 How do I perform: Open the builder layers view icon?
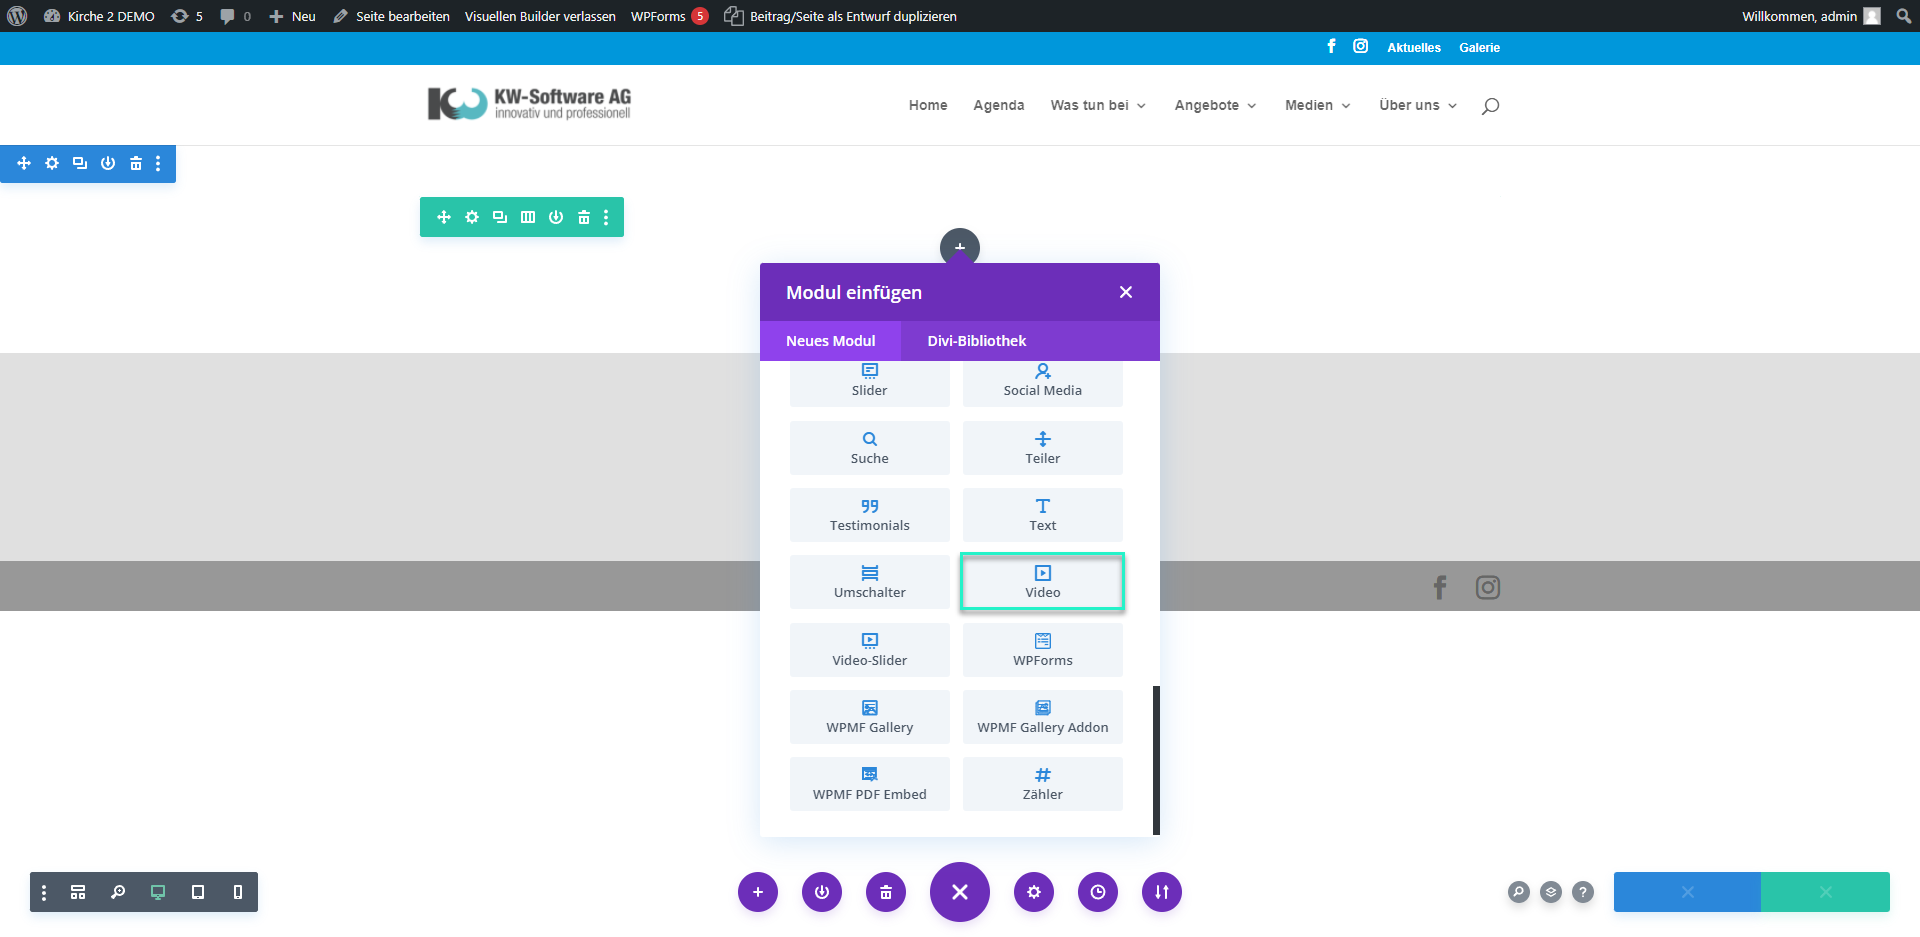pos(1550,892)
